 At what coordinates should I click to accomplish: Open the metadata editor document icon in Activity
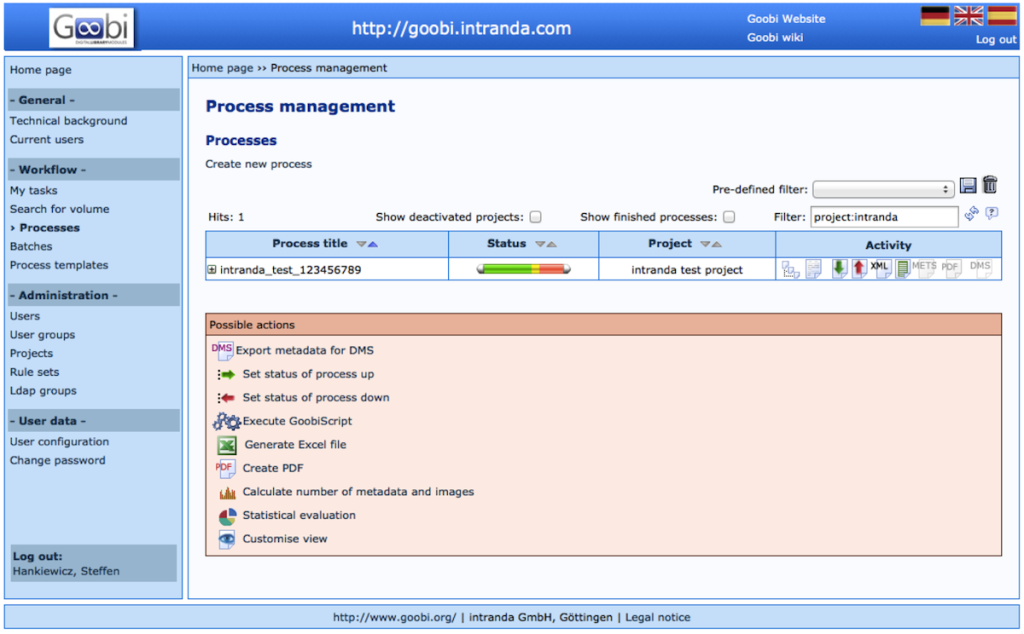(x=813, y=268)
